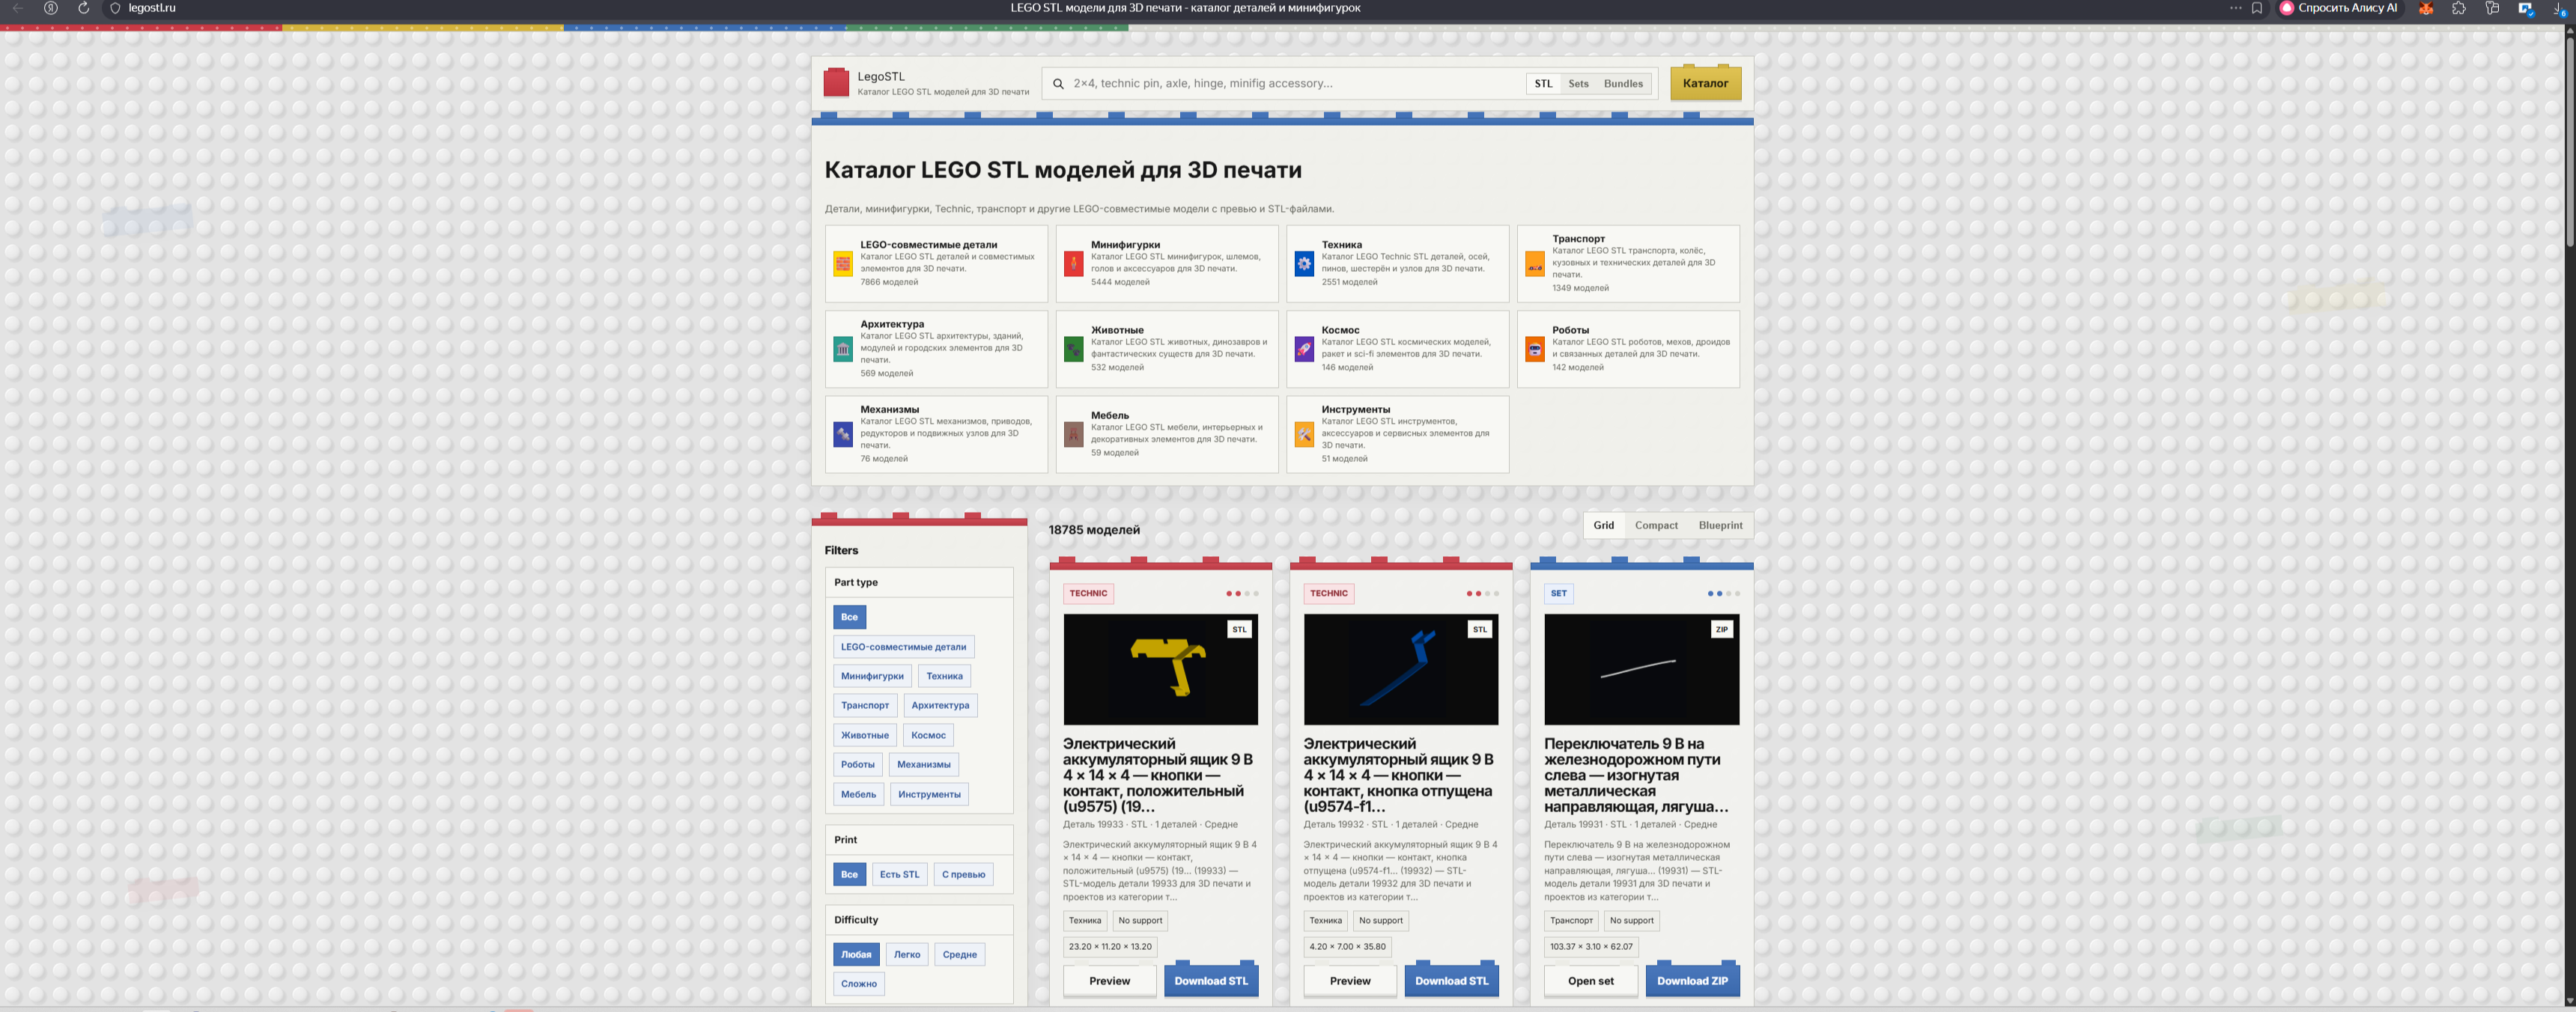Click the yellow Каталог button
2576x1012 pixels.
click(x=1705, y=83)
